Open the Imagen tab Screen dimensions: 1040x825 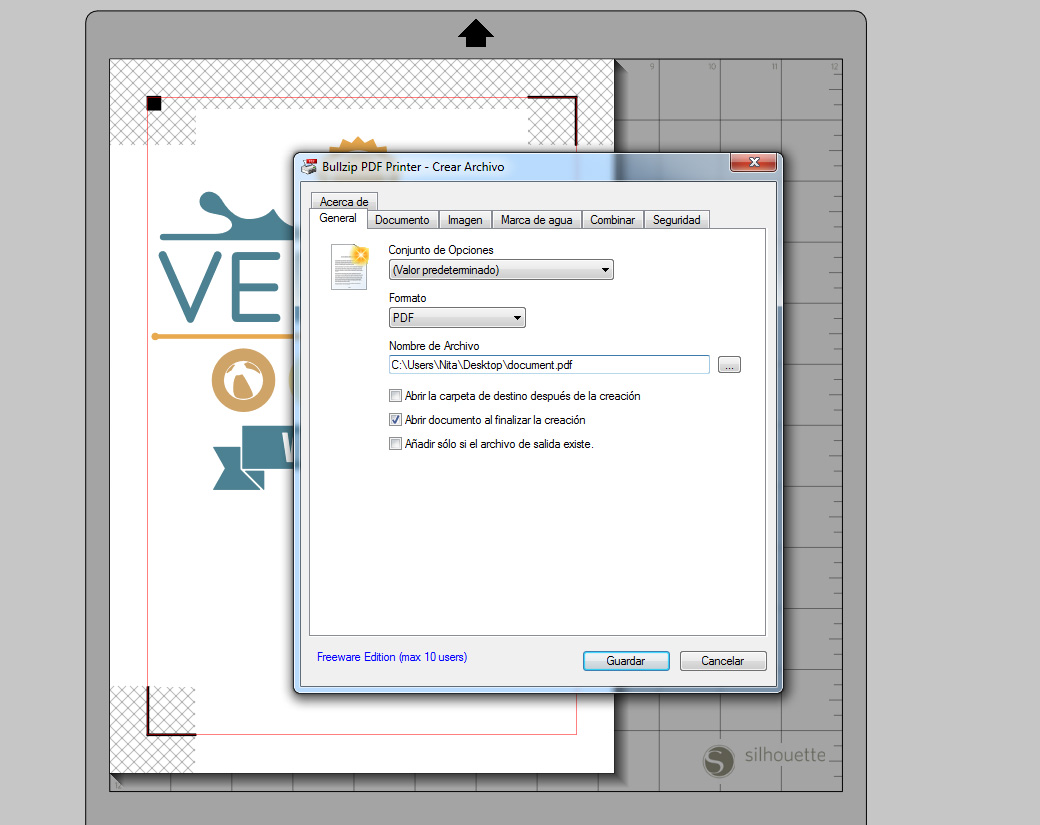click(x=465, y=220)
